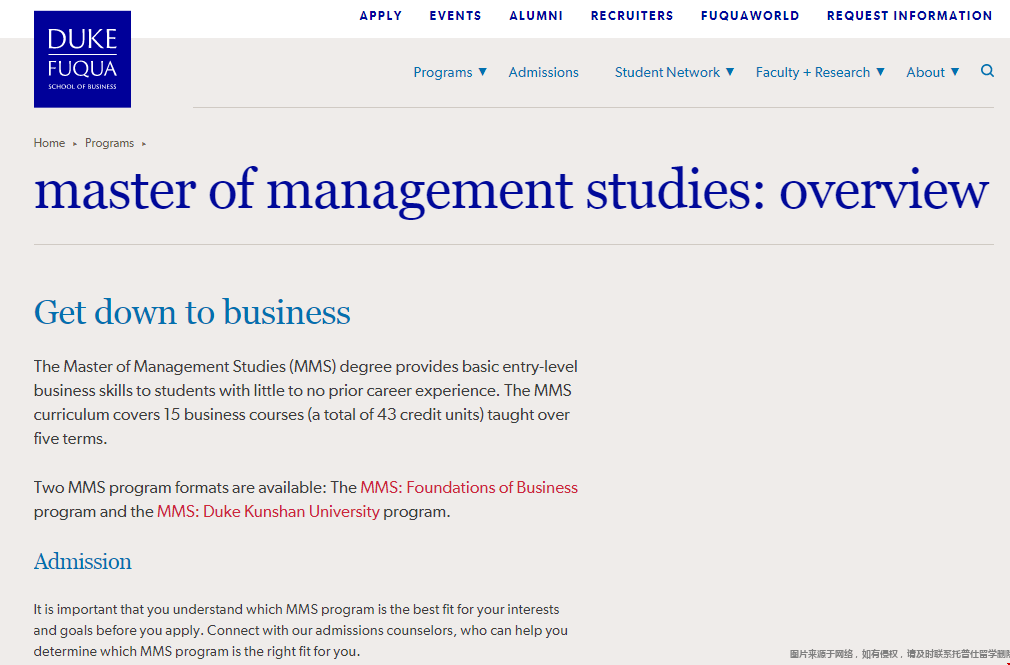
Task: Click REQUEST INFORMATION in the top bar
Action: tap(910, 15)
